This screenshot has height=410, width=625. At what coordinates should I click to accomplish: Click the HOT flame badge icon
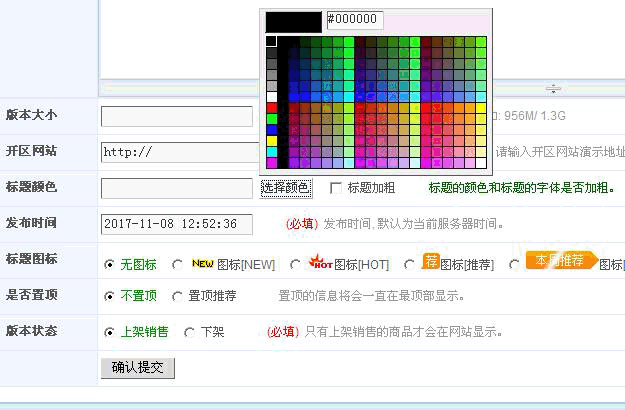pyautogui.click(x=320, y=261)
